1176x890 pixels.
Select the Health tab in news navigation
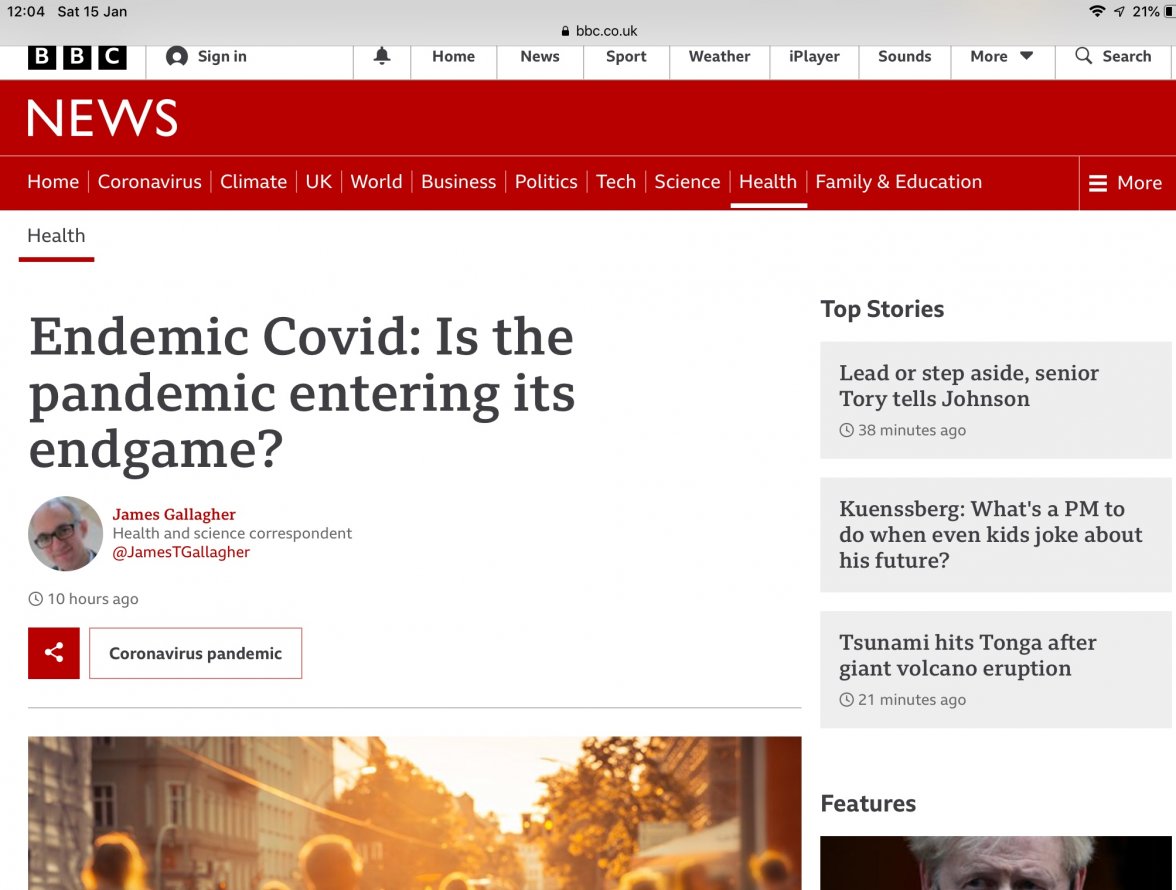click(767, 182)
